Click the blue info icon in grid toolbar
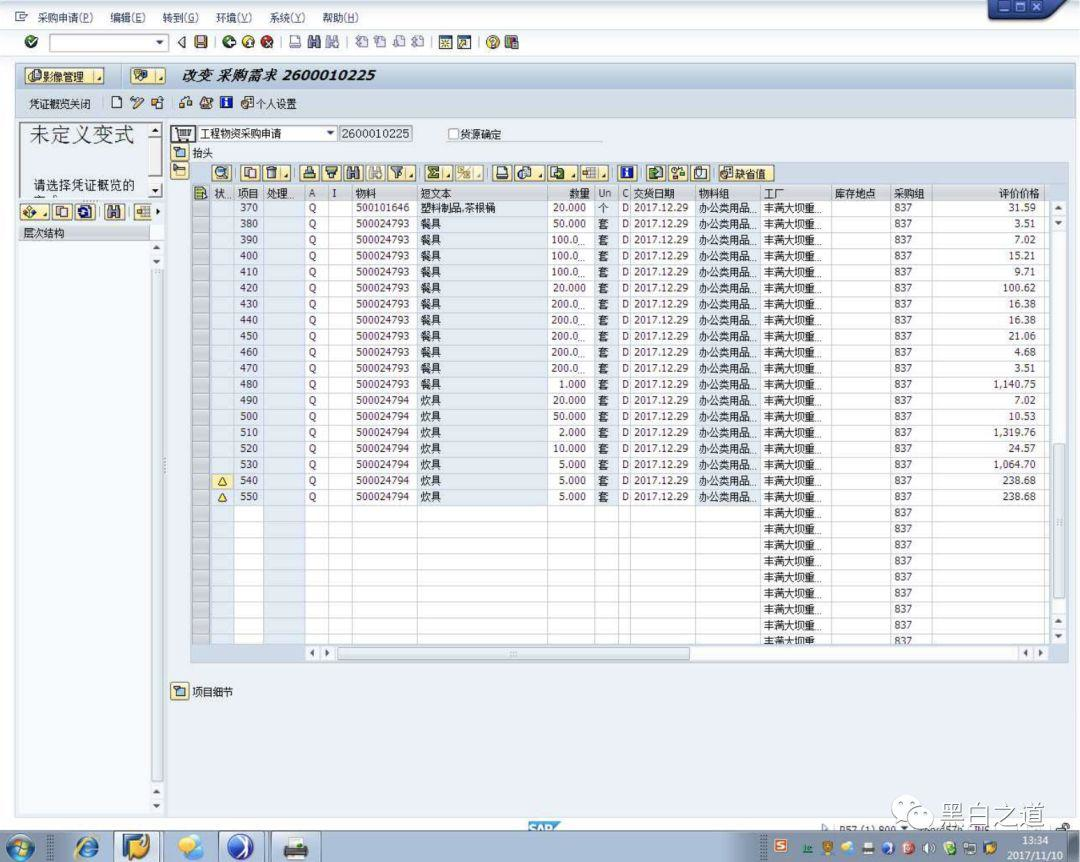Image resolution: width=1080 pixels, height=862 pixels. 626,173
